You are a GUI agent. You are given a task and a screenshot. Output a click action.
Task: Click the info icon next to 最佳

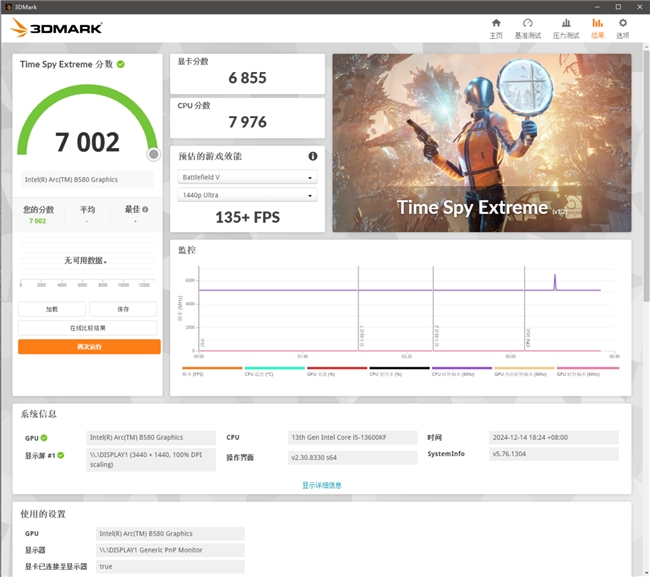(x=145, y=209)
